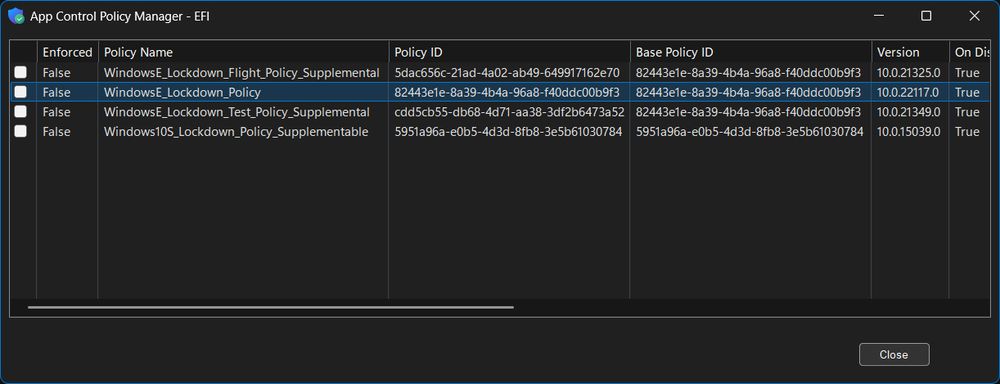Viewport: 1000px width, 384px height.
Task: Click the Version column header
Action: pos(910,52)
